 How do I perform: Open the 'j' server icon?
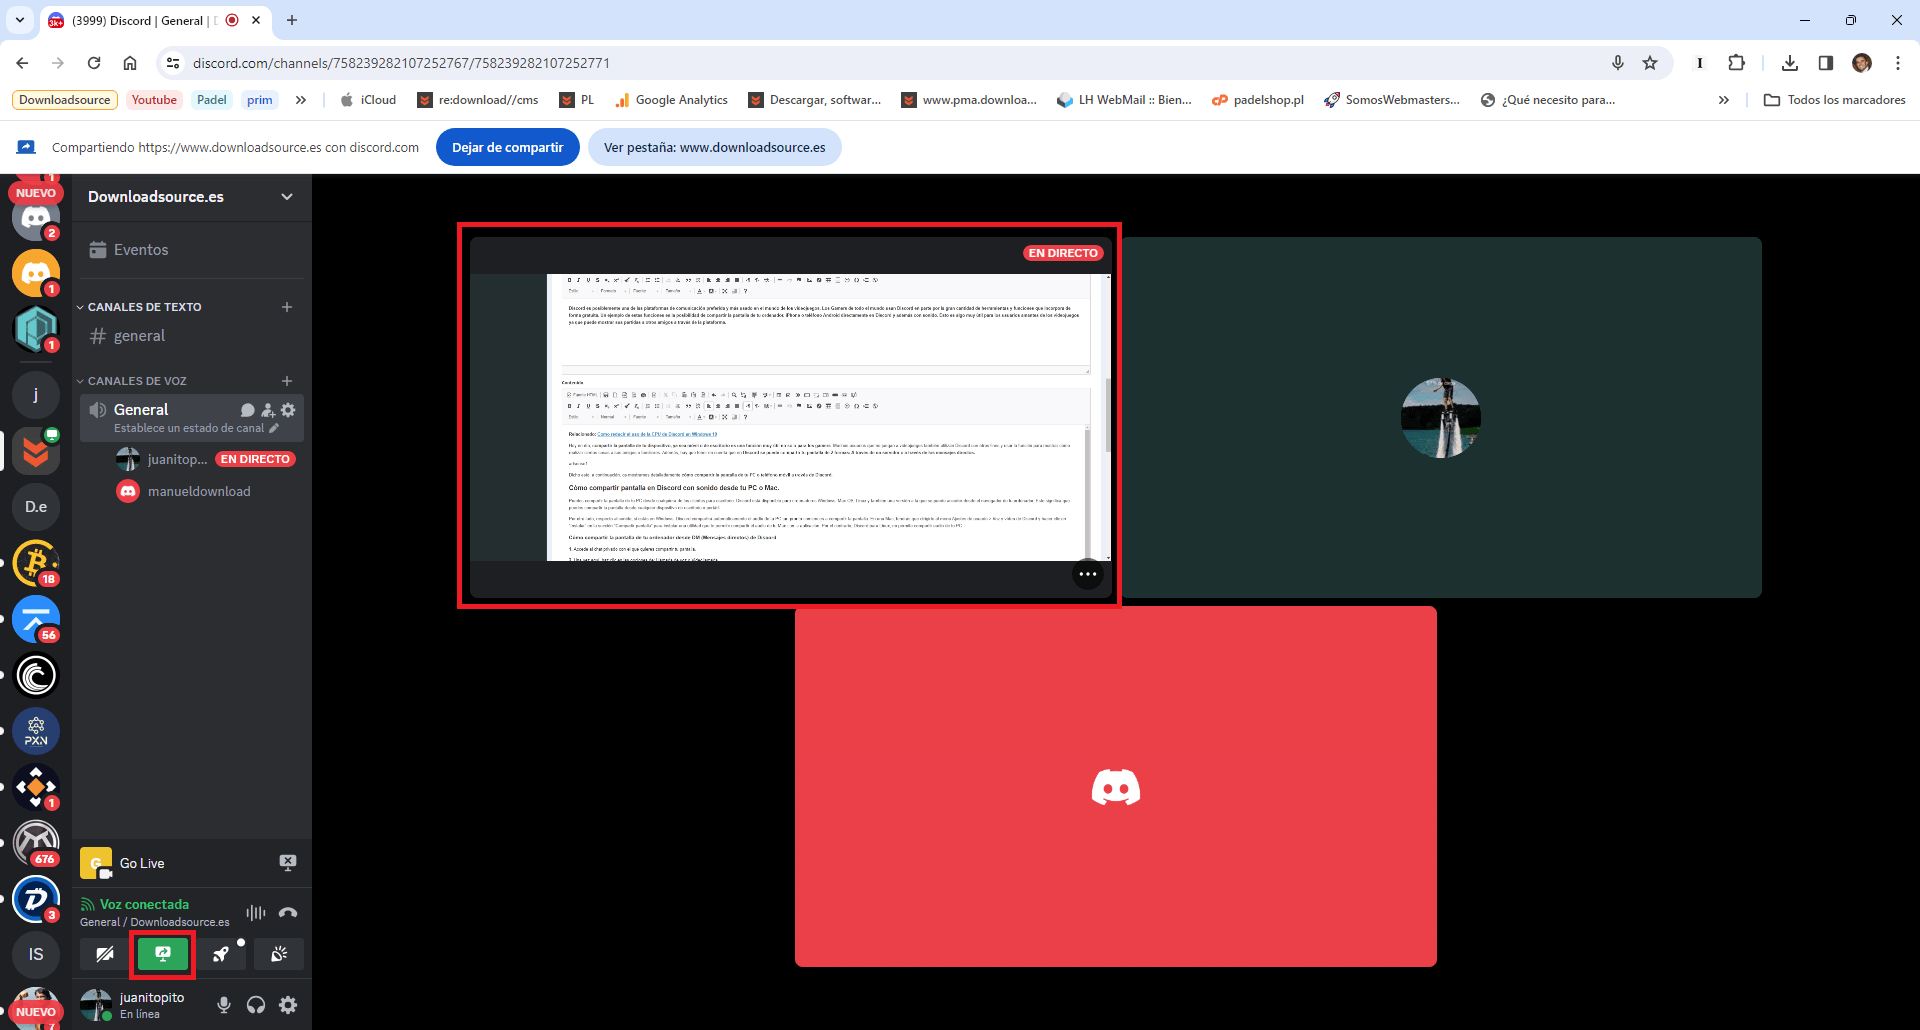36,394
